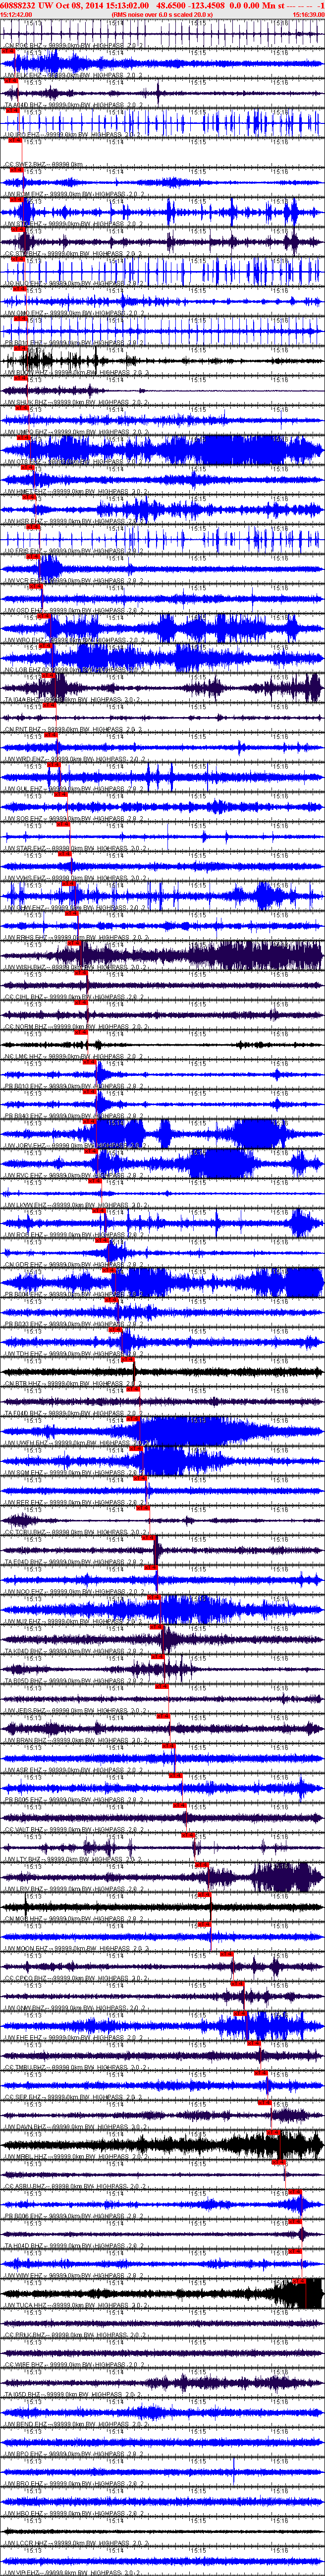This screenshot has width=325, height=2576.
Task: Select the CC.SEP.EHZ trace label
Action: [74, 2098]
